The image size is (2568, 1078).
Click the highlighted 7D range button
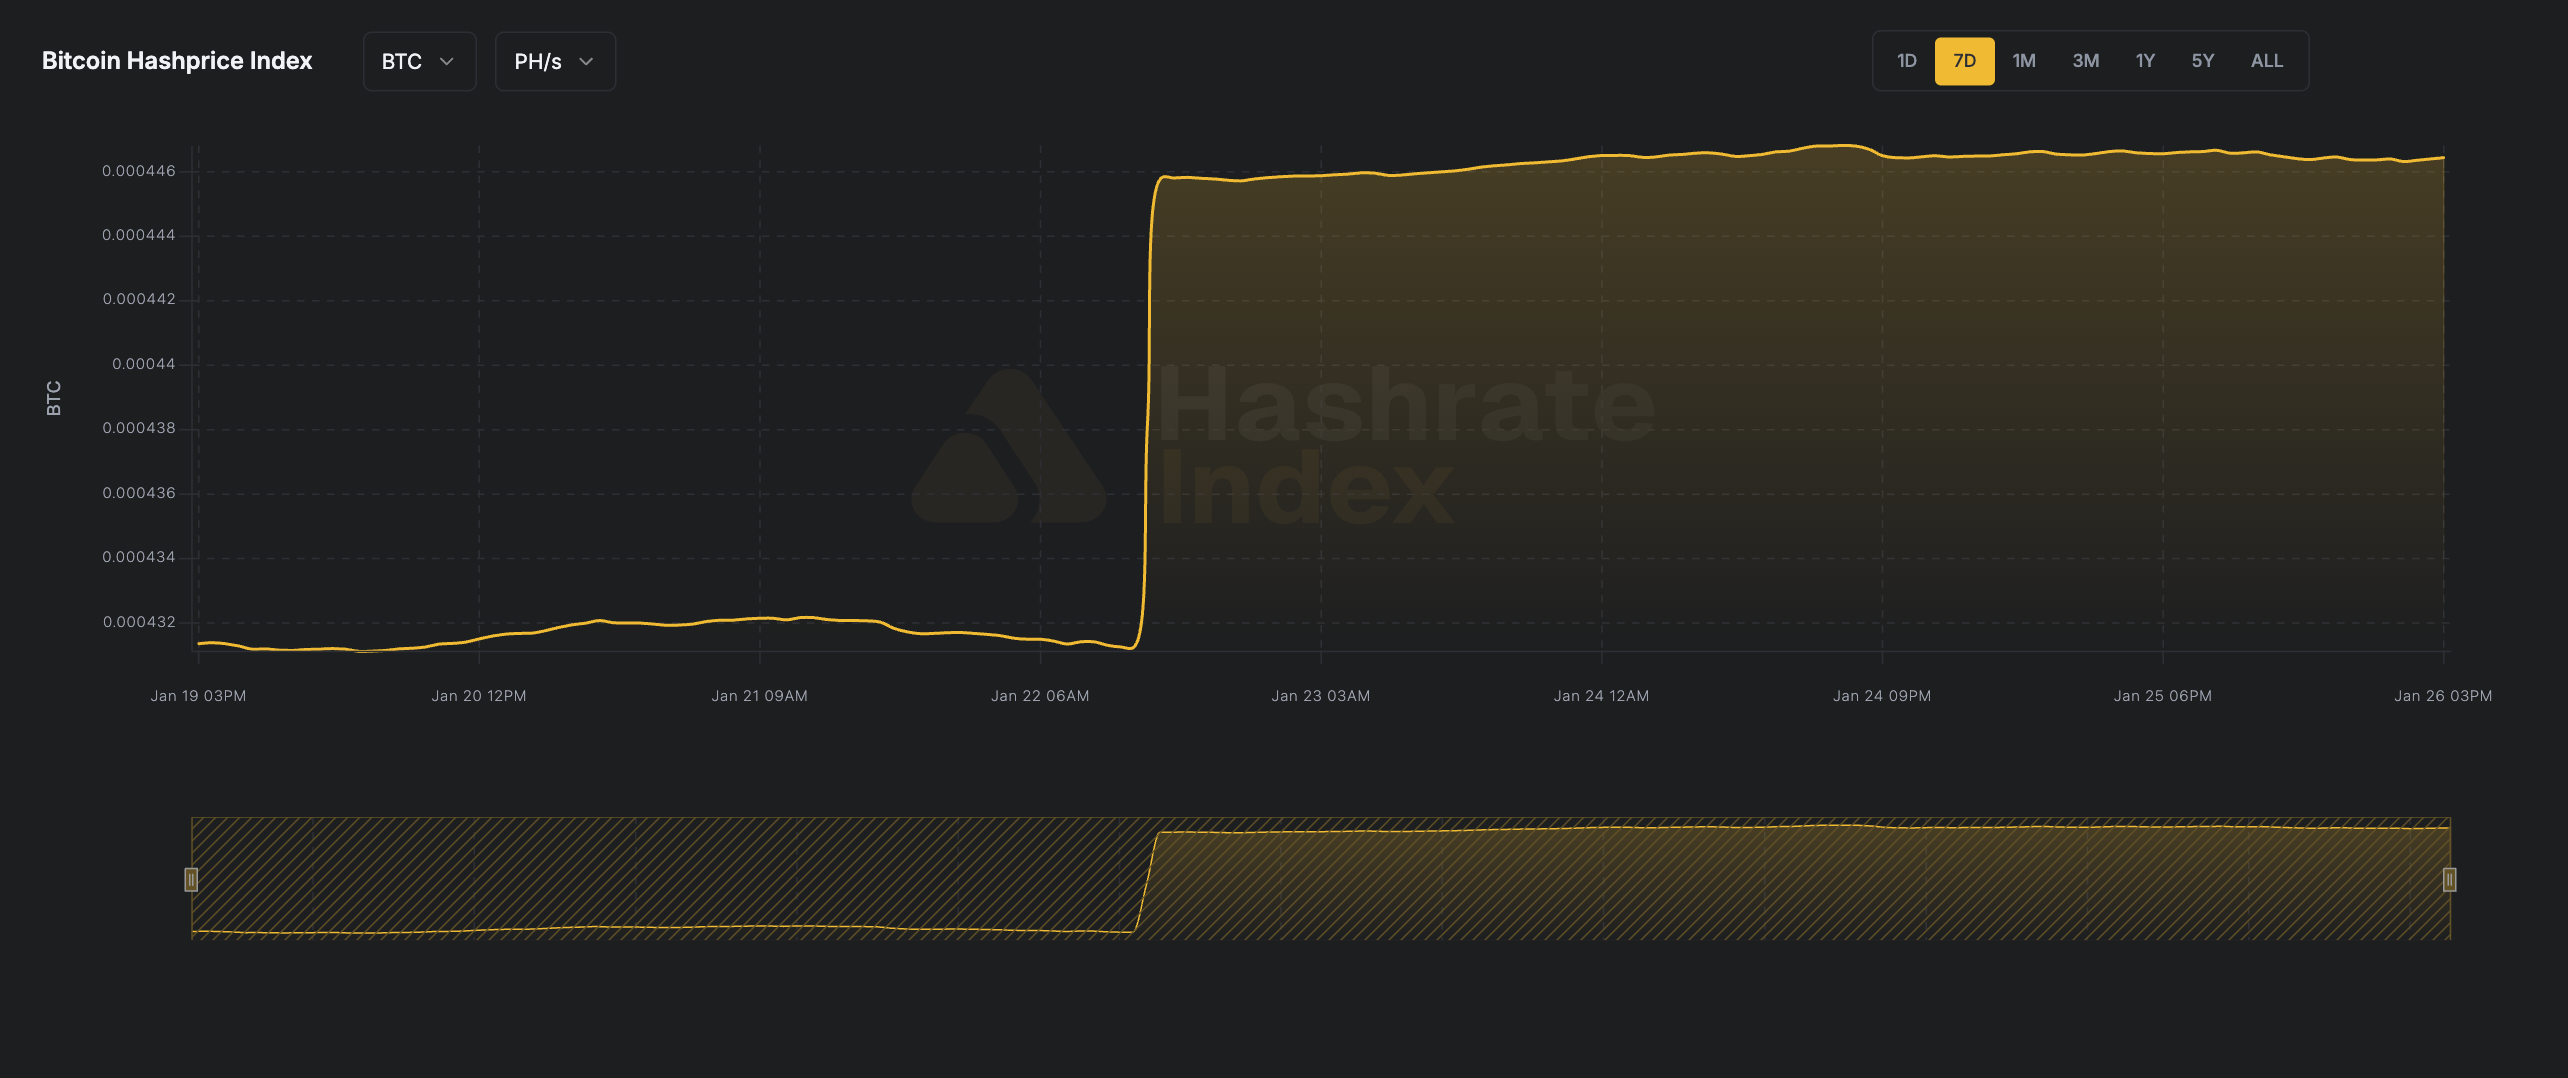click(x=1964, y=61)
